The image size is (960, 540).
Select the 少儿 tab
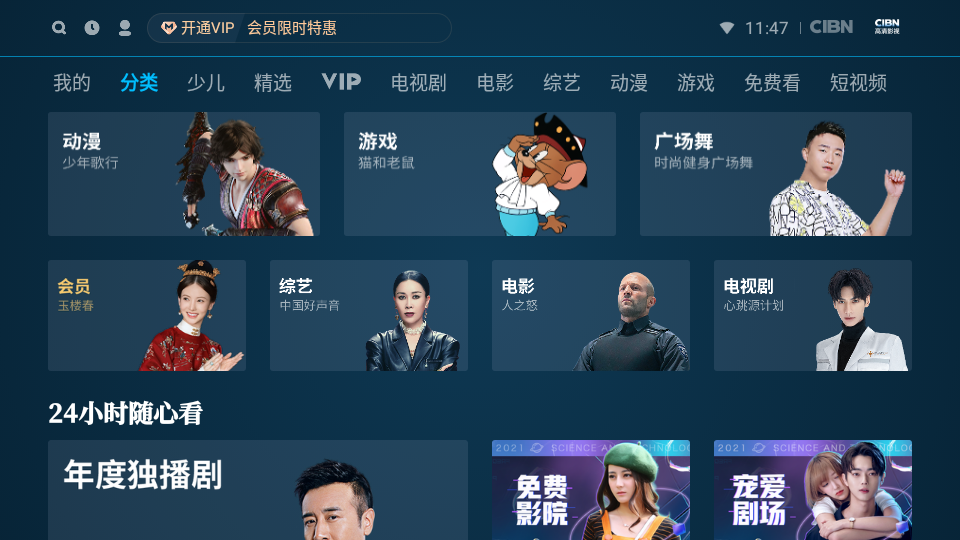pyautogui.click(x=206, y=83)
